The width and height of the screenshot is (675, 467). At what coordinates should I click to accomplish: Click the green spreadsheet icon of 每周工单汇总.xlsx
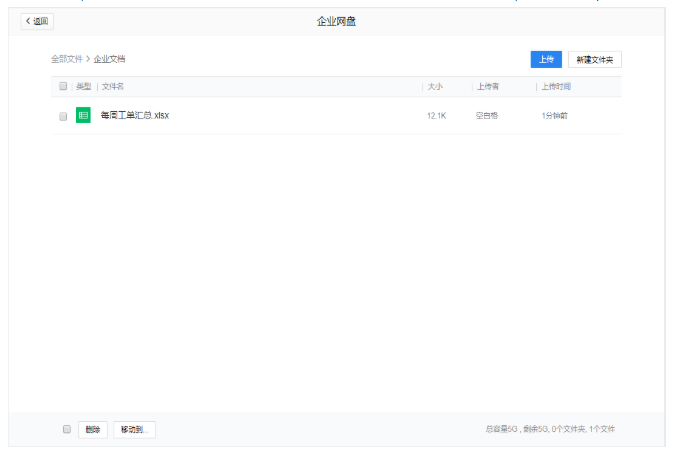tap(83, 116)
